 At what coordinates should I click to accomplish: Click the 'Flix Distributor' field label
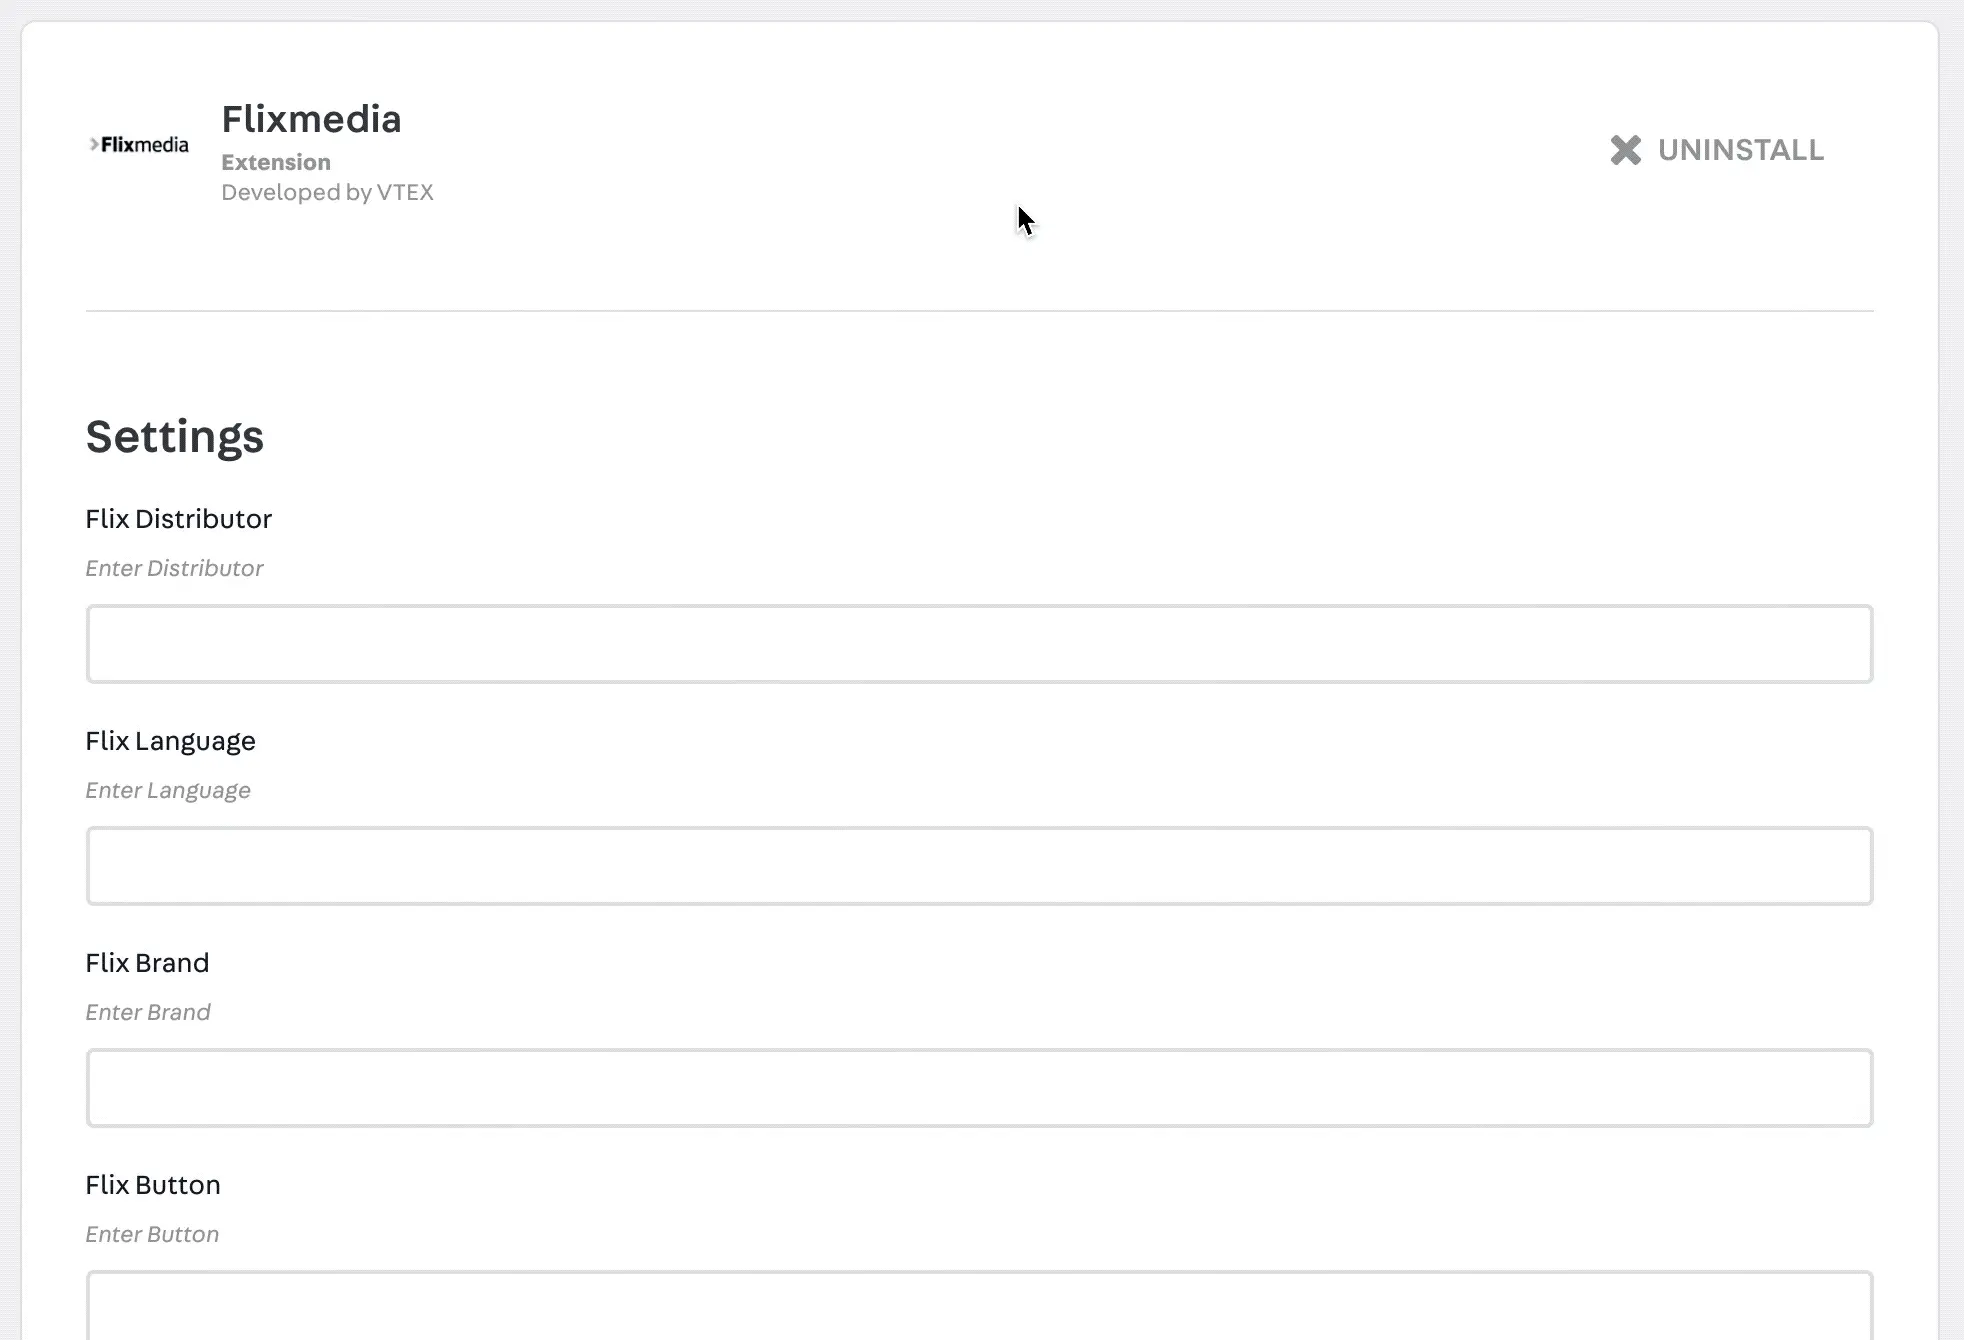point(179,519)
